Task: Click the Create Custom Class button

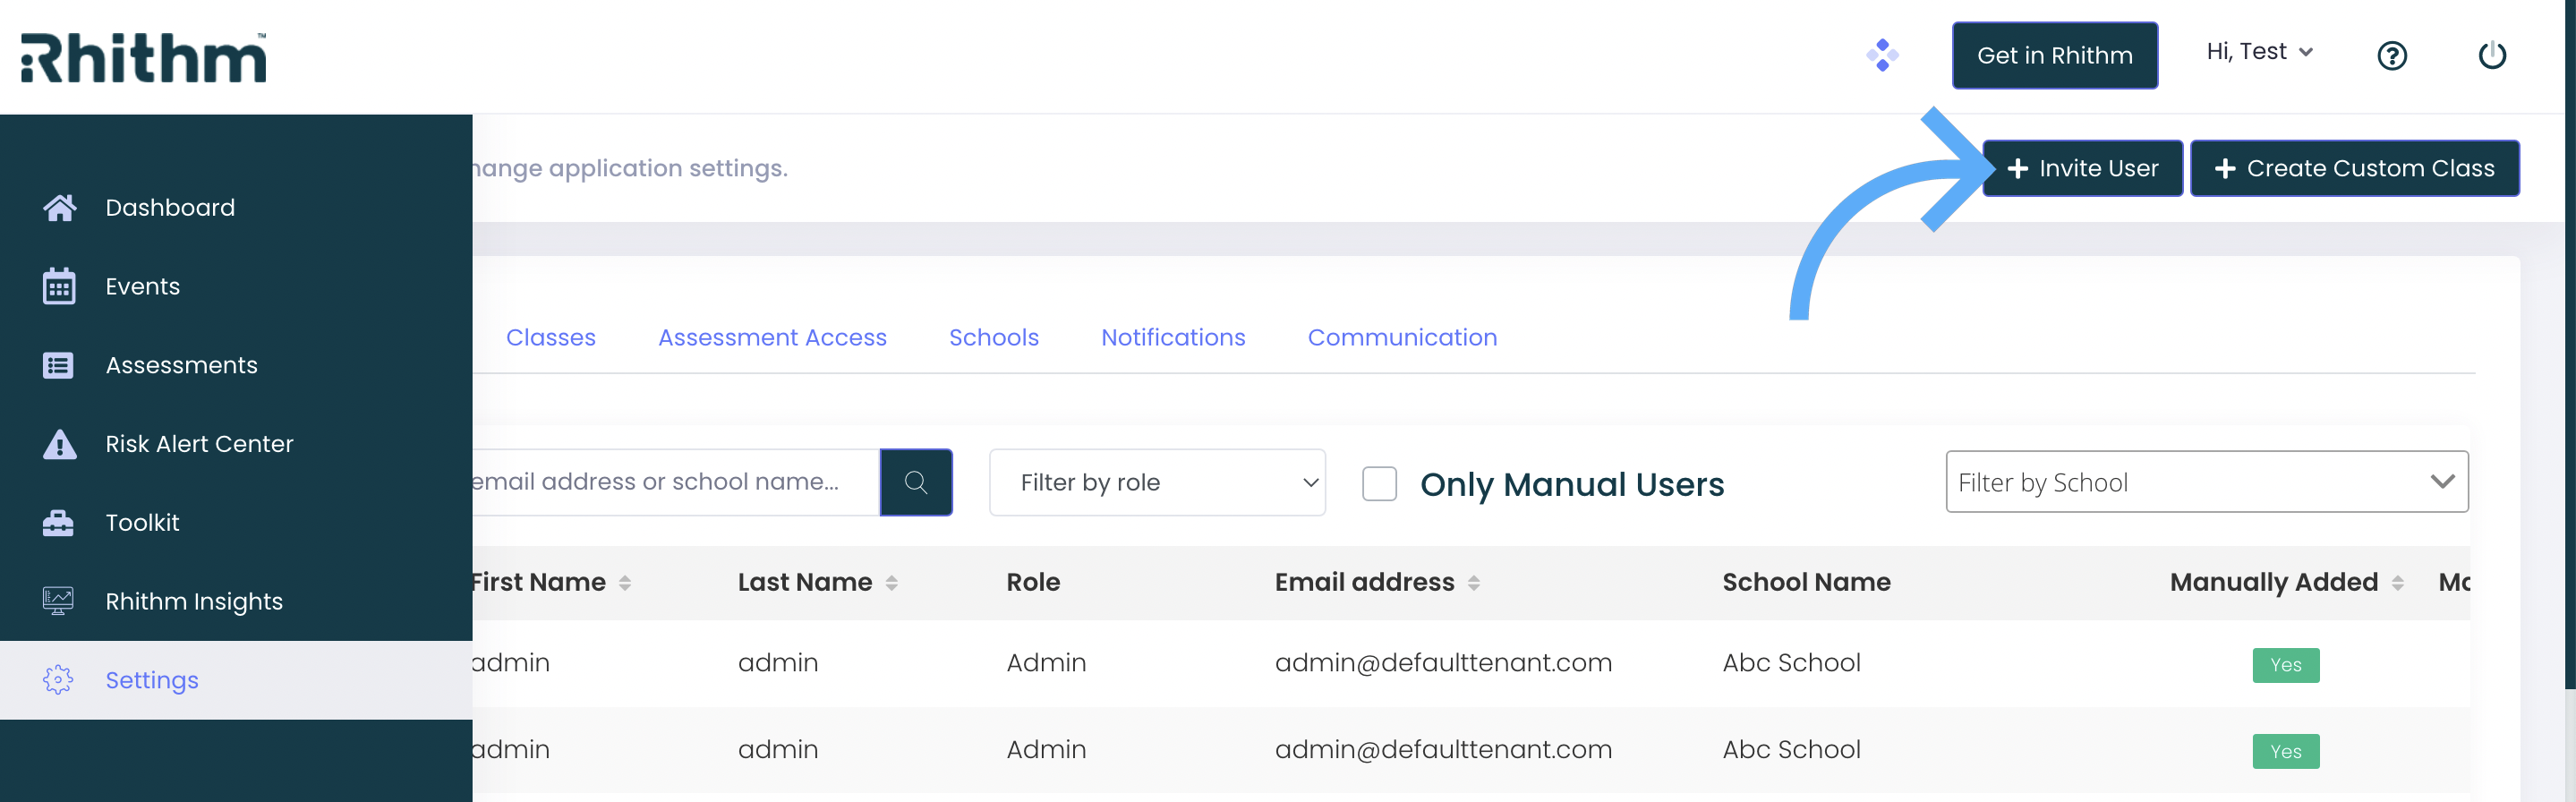Action: click(2354, 168)
